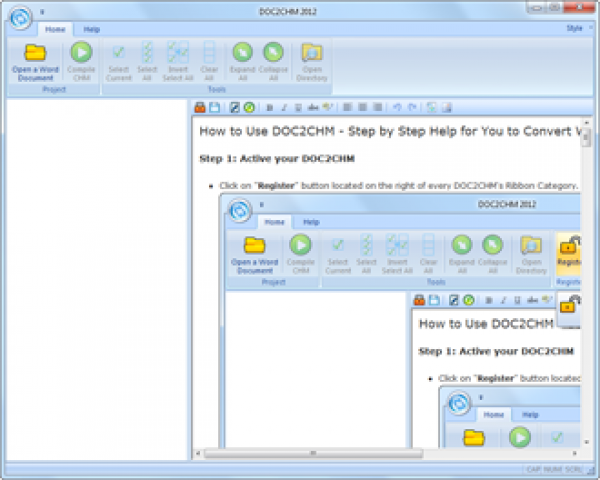Center text in editor toolbar
The image size is (600, 480).
pyautogui.click(x=362, y=108)
